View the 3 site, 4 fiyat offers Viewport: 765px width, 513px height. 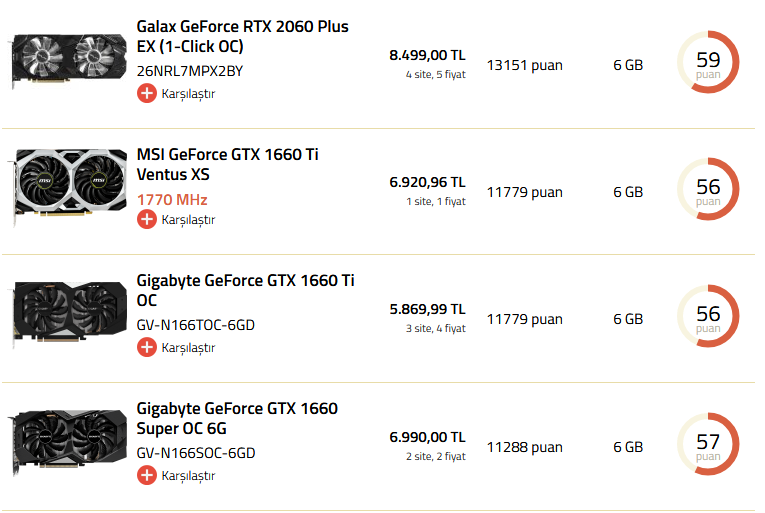pos(436,328)
